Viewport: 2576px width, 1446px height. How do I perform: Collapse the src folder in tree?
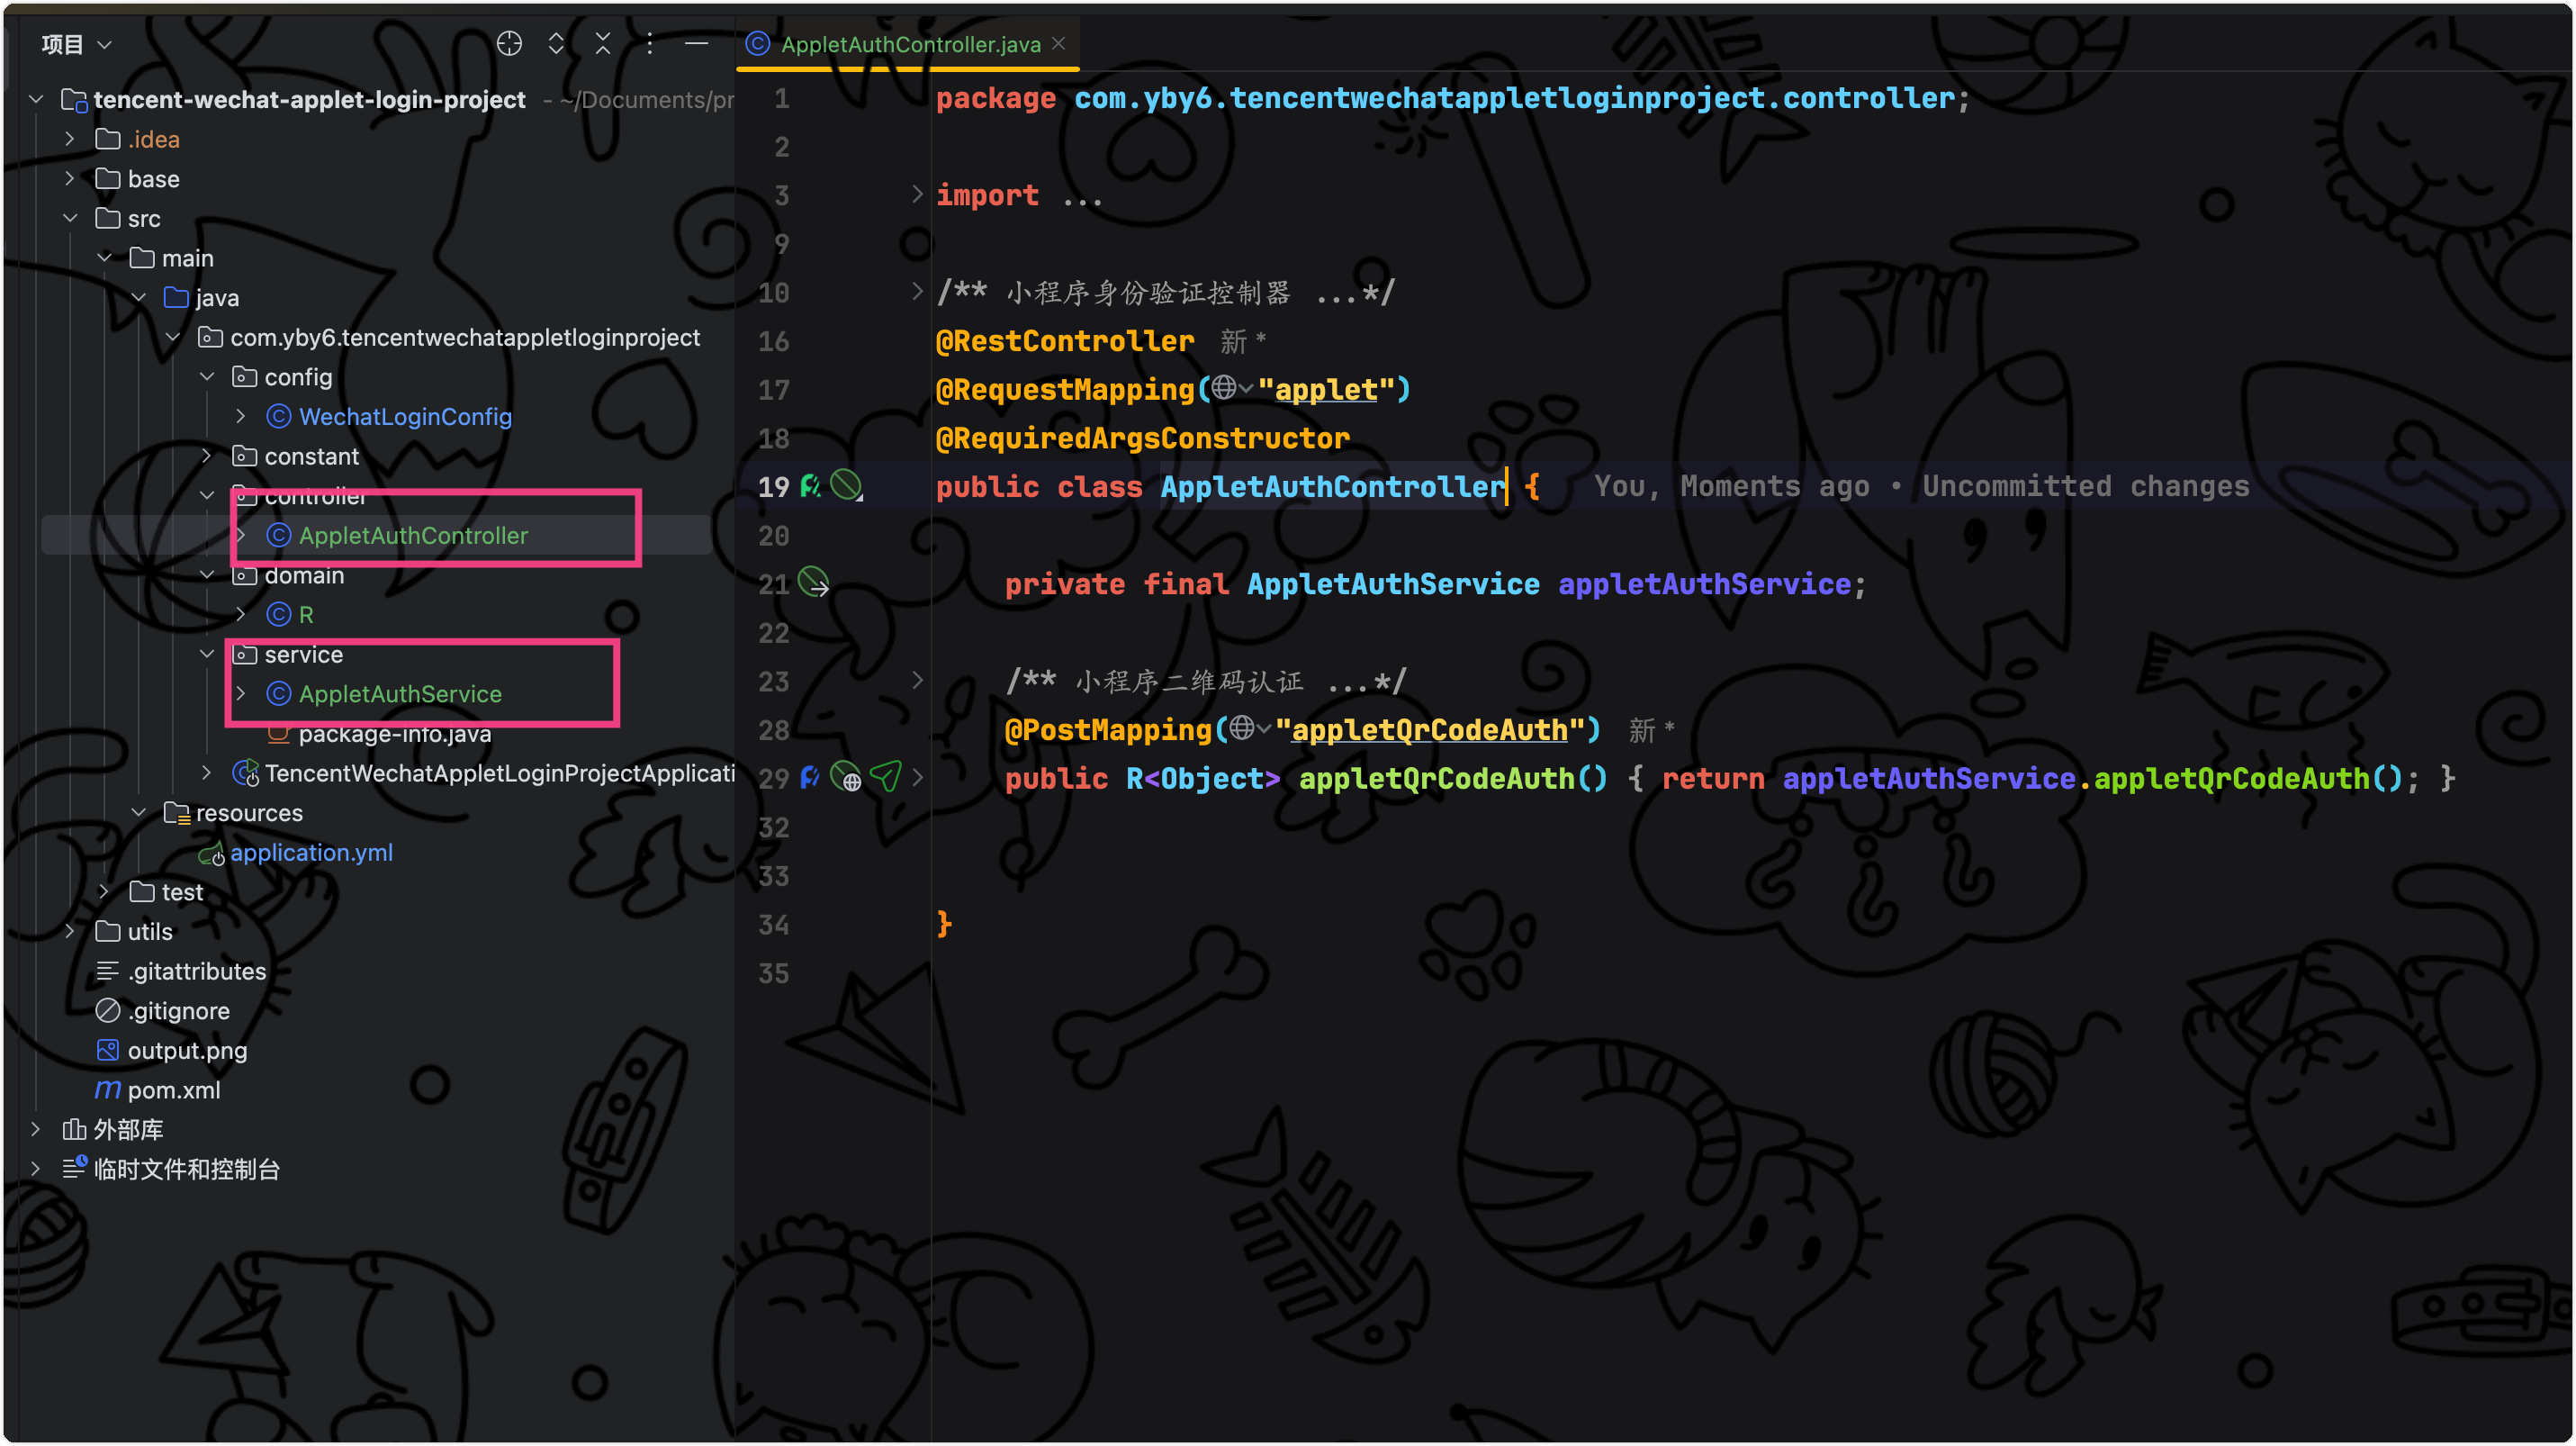(x=70, y=218)
